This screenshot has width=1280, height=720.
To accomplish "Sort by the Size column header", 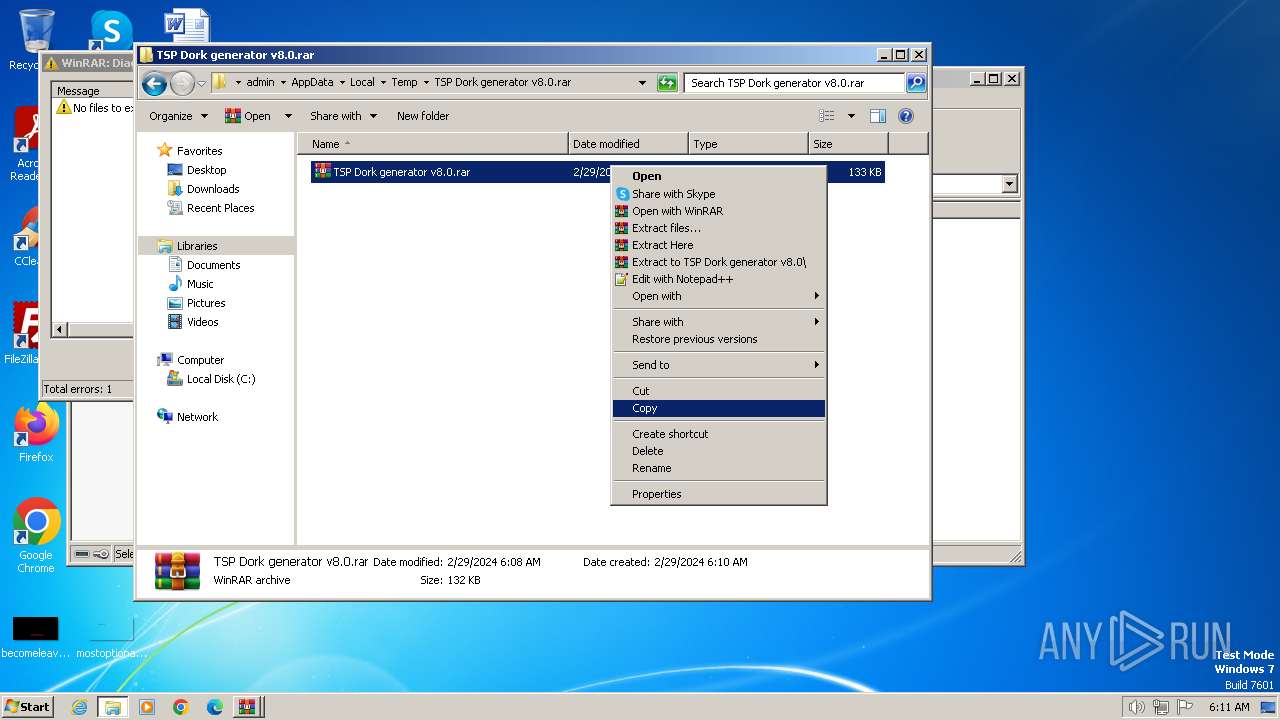I will tap(848, 144).
